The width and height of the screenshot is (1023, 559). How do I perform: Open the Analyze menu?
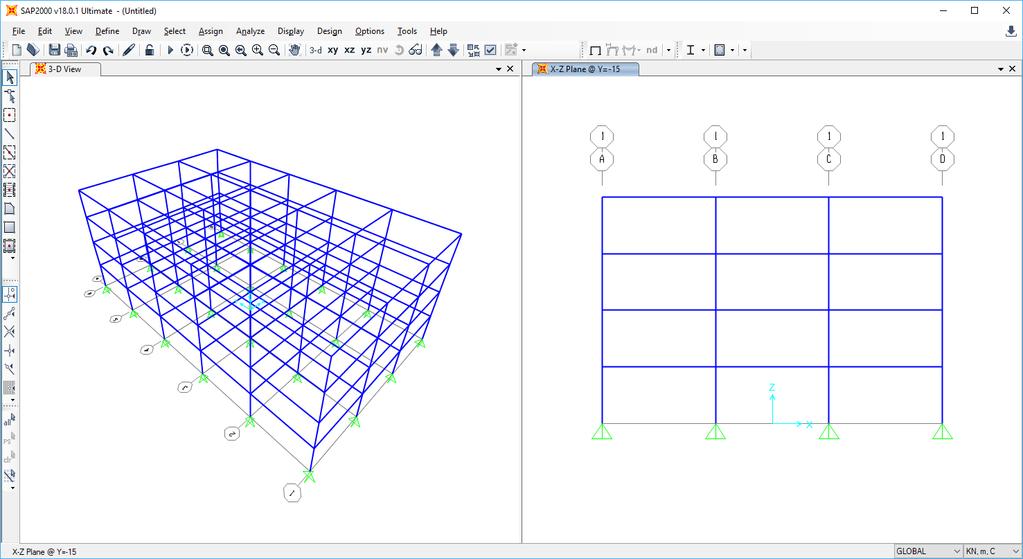click(250, 31)
